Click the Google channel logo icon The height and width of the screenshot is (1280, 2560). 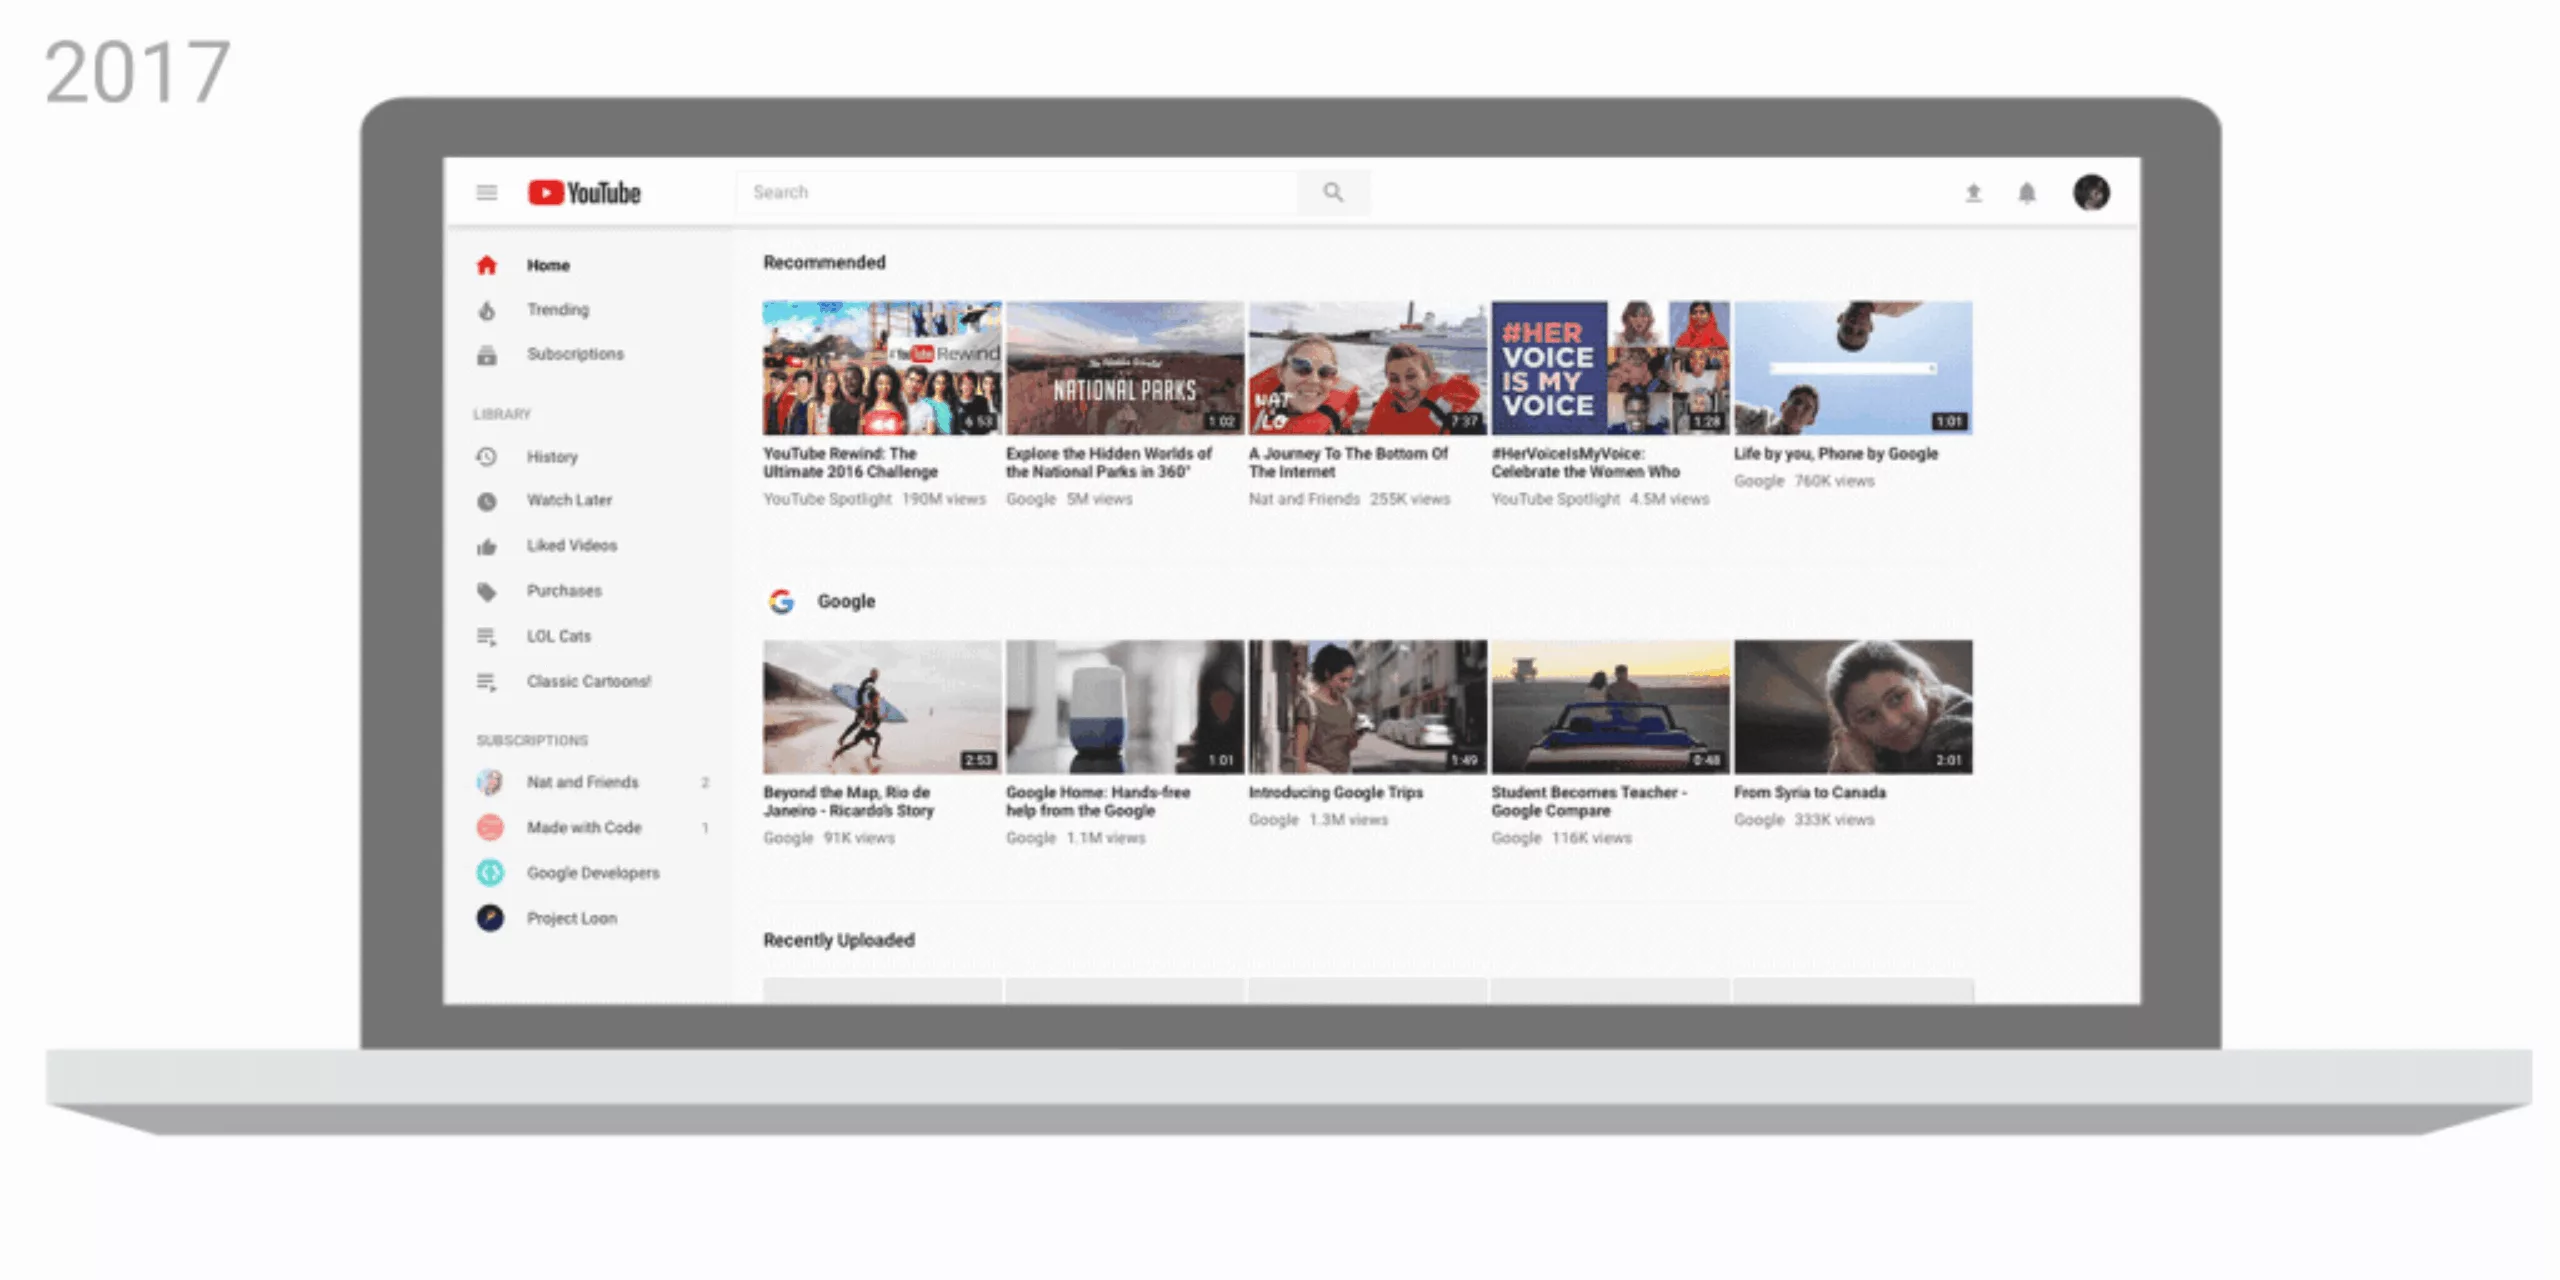tap(781, 601)
